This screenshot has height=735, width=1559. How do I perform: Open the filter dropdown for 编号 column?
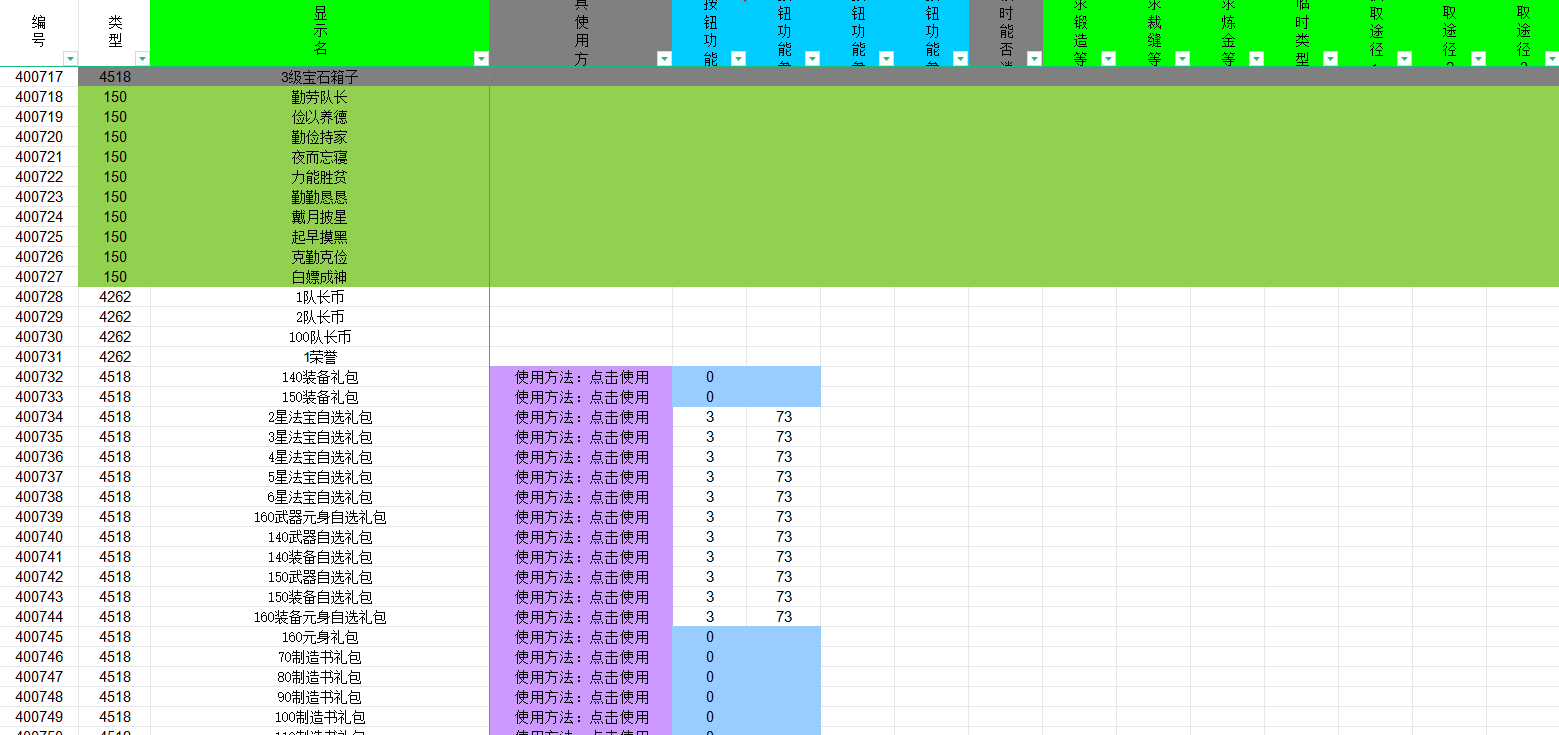69,59
